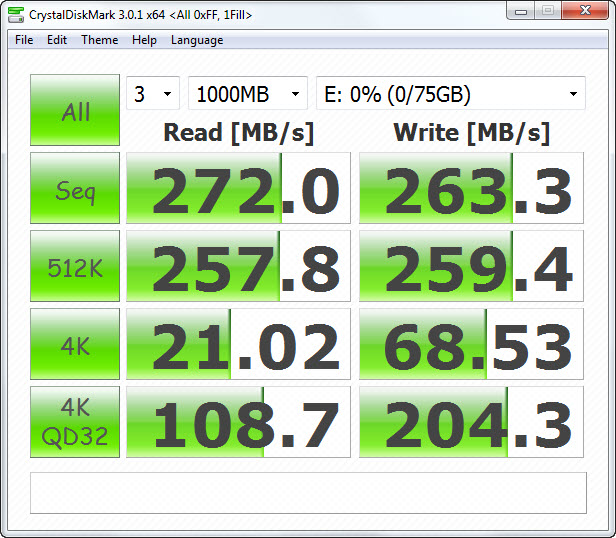Open the Theme menu
This screenshot has height=538, width=616.
click(x=99, y=40)
